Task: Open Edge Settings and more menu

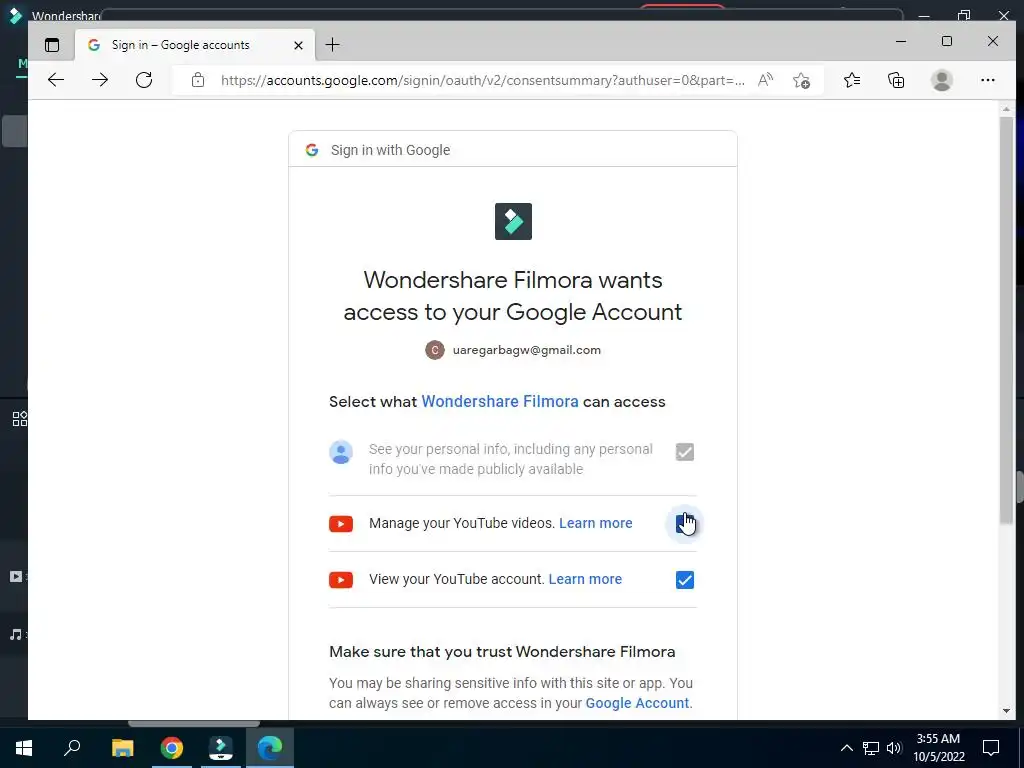Action: 987,80
